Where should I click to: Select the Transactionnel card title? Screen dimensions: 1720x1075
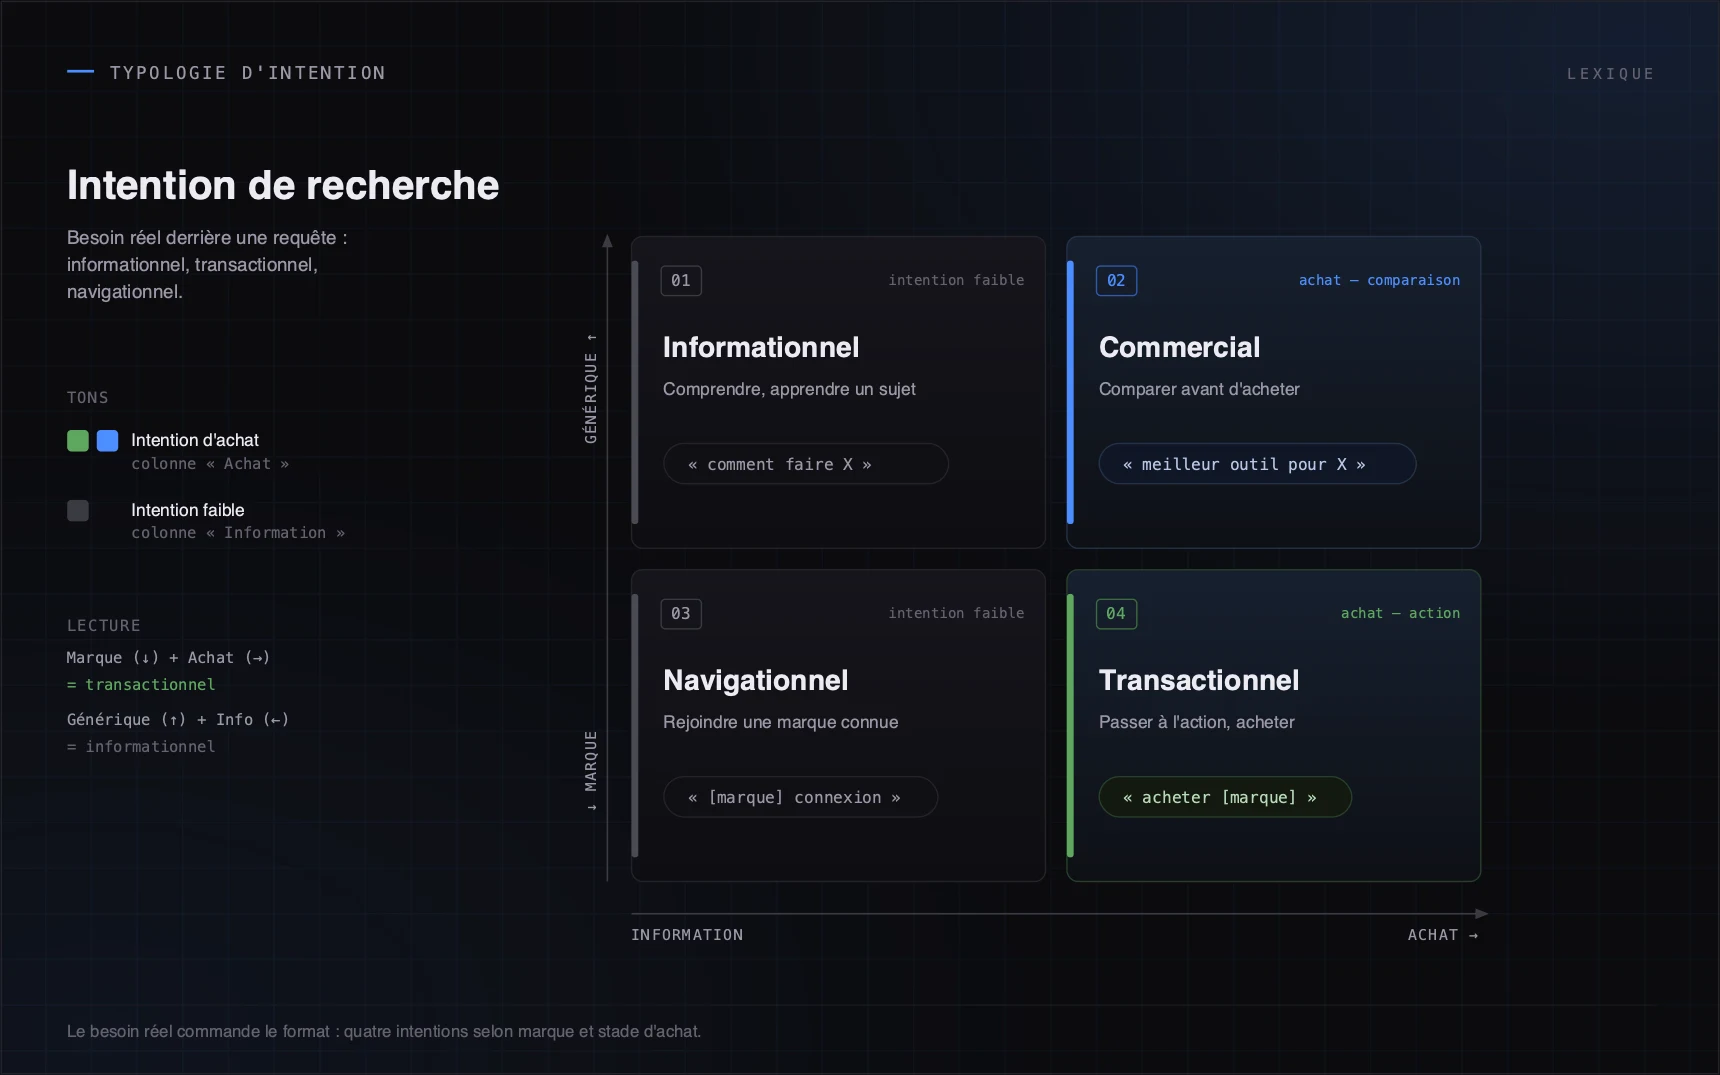1199,680
